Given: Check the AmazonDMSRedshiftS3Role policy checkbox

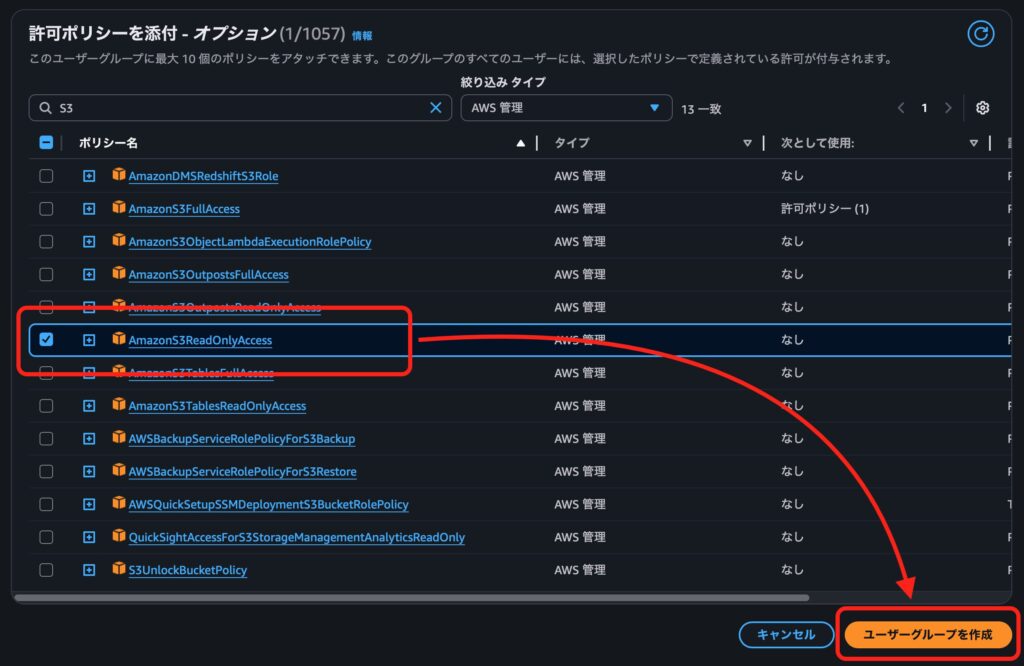Looking at the screenshot, I should click(x=46, y=176).
